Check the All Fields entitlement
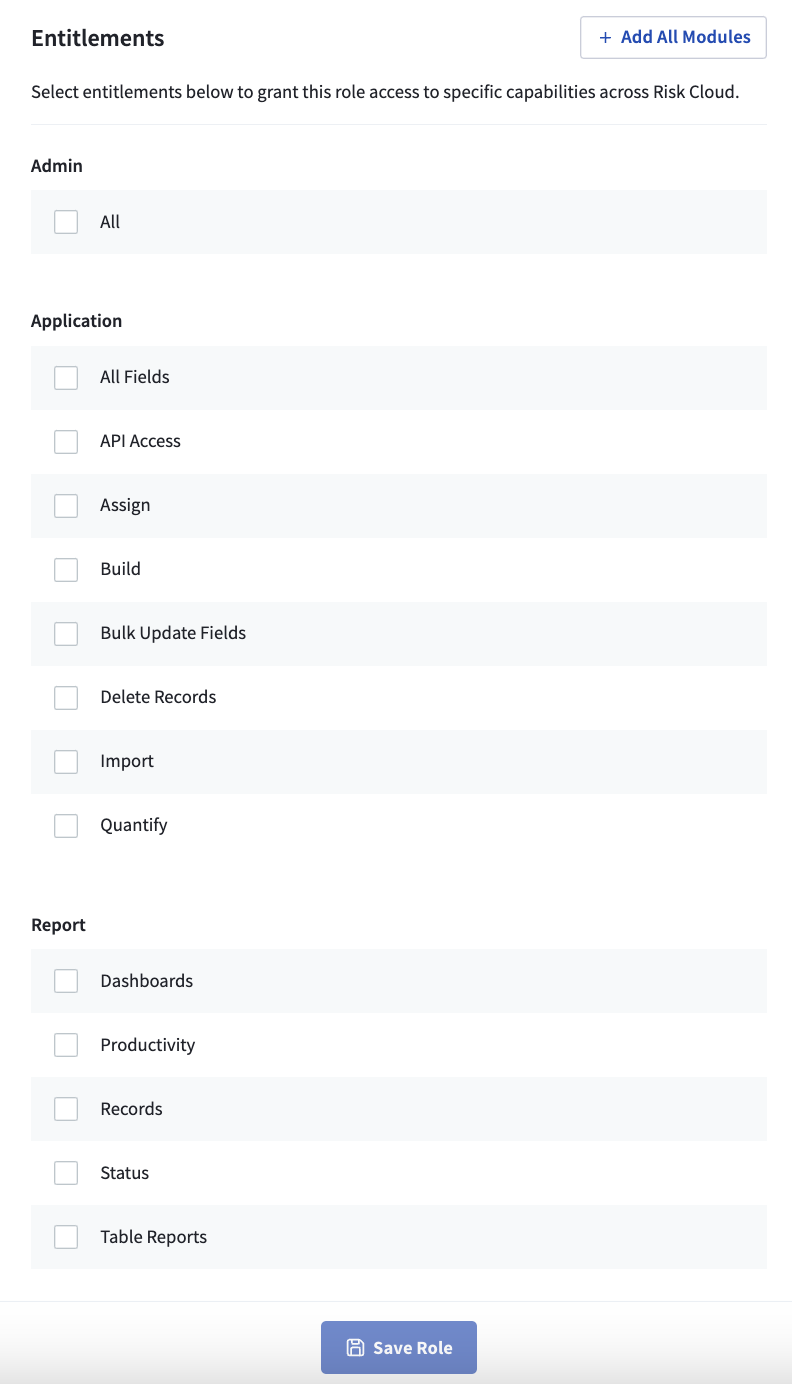Image resolution: width=792 pixels, height=1384 pixels. tap(66, 377)
